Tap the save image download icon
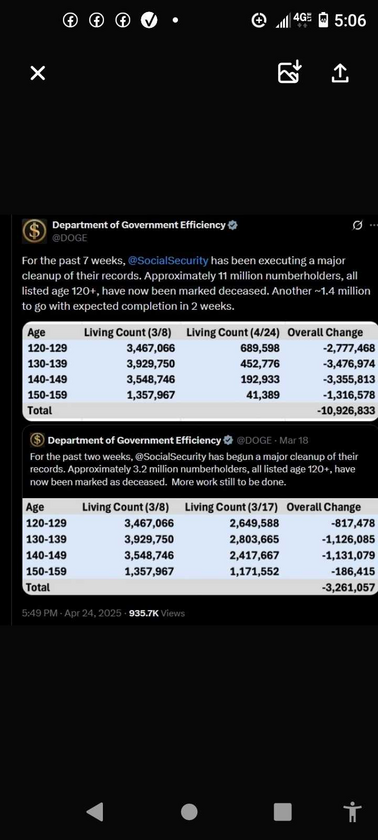 point(290,72)
